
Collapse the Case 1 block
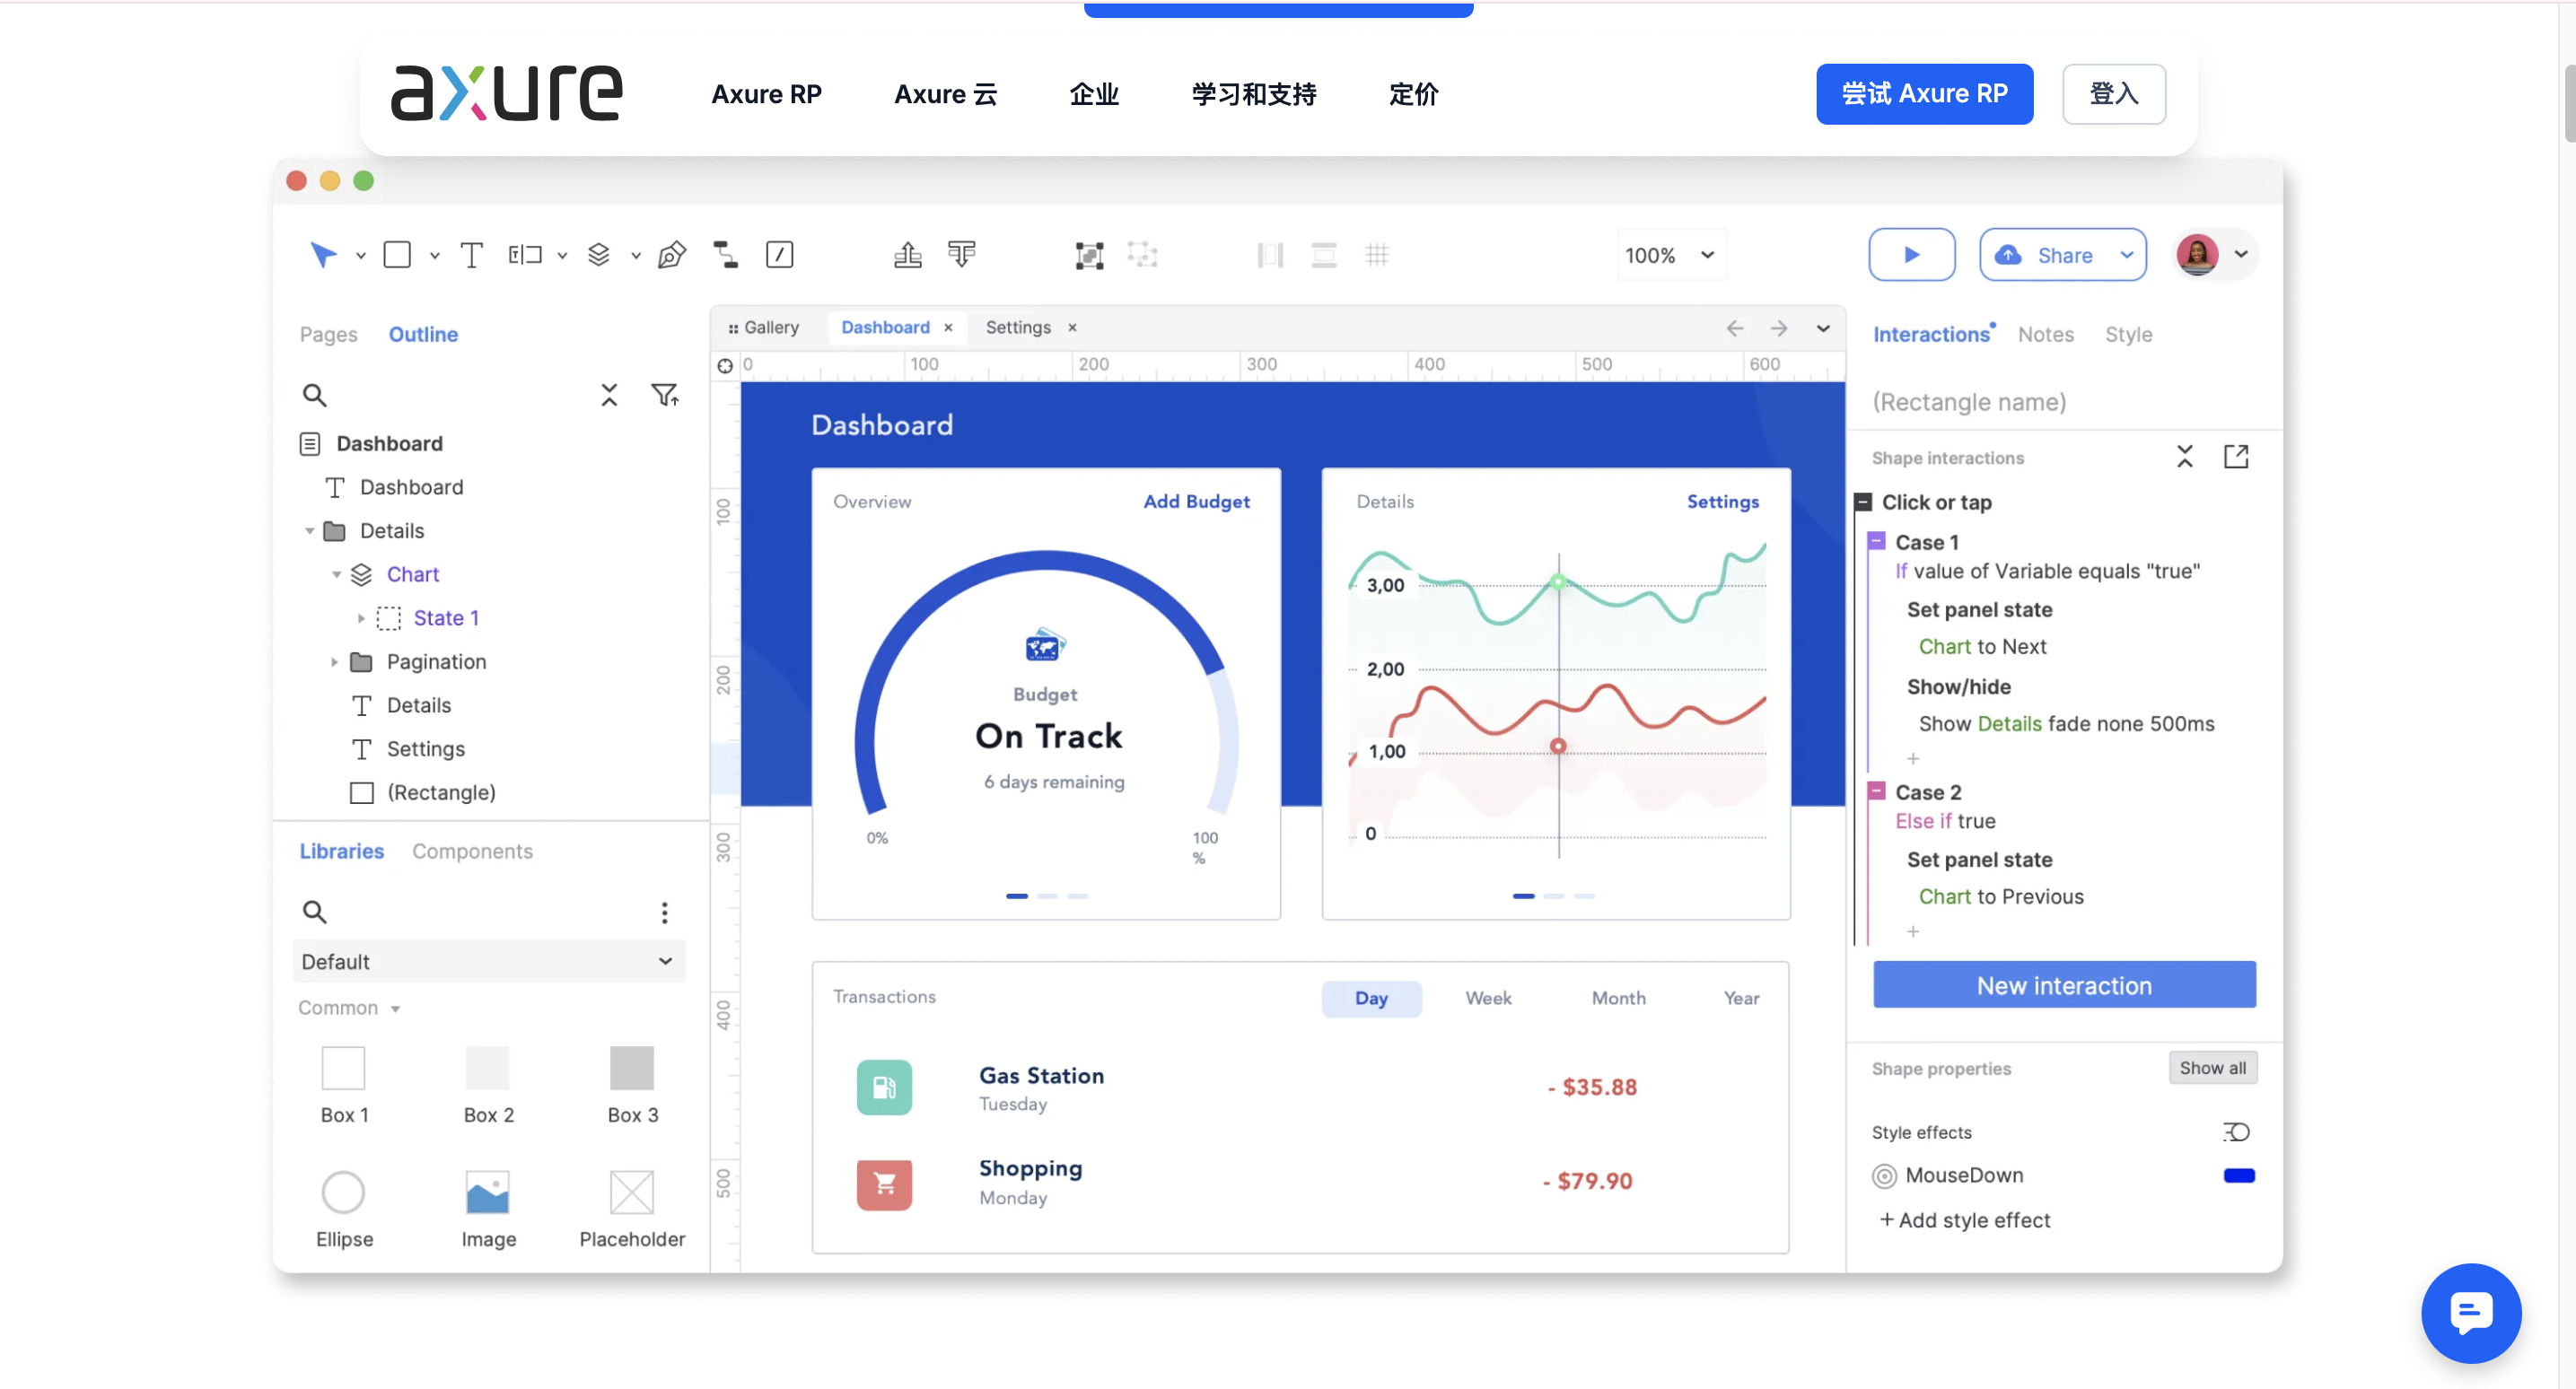[1877, 542]
